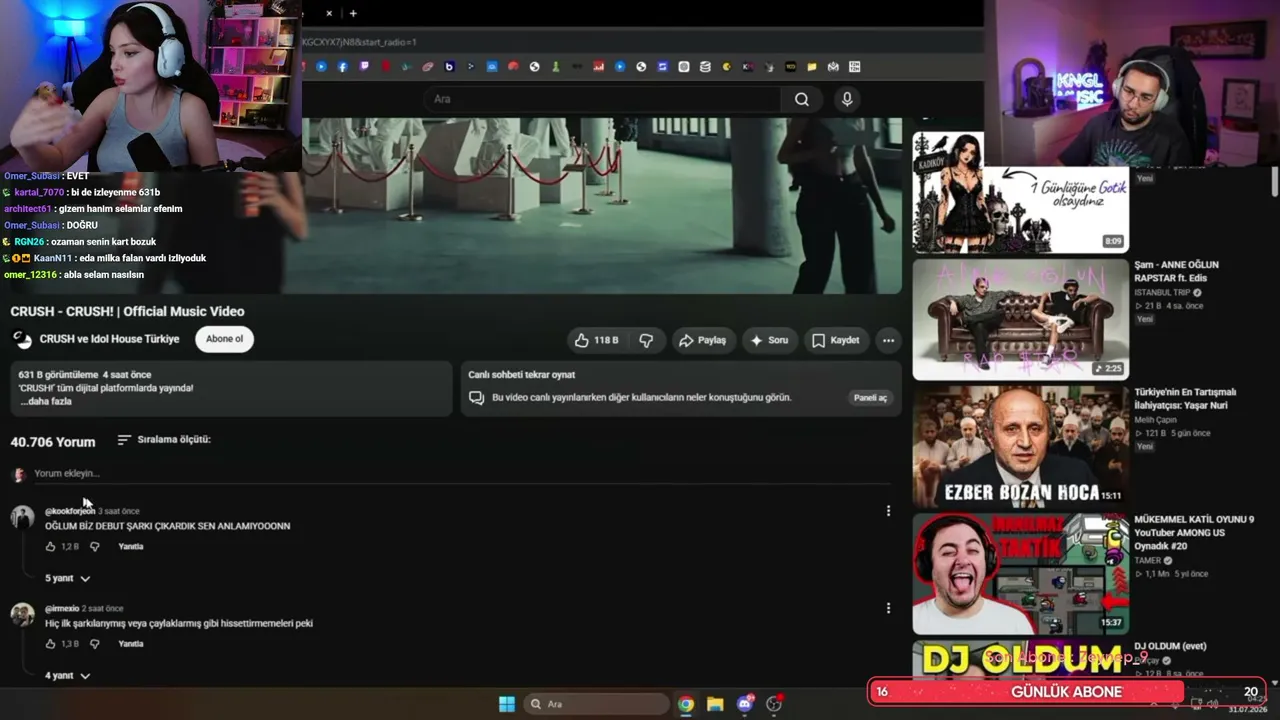Open the OBS icon in the taskbar
The height and width of the screenshot is (720, 1280).
point(773,704)
